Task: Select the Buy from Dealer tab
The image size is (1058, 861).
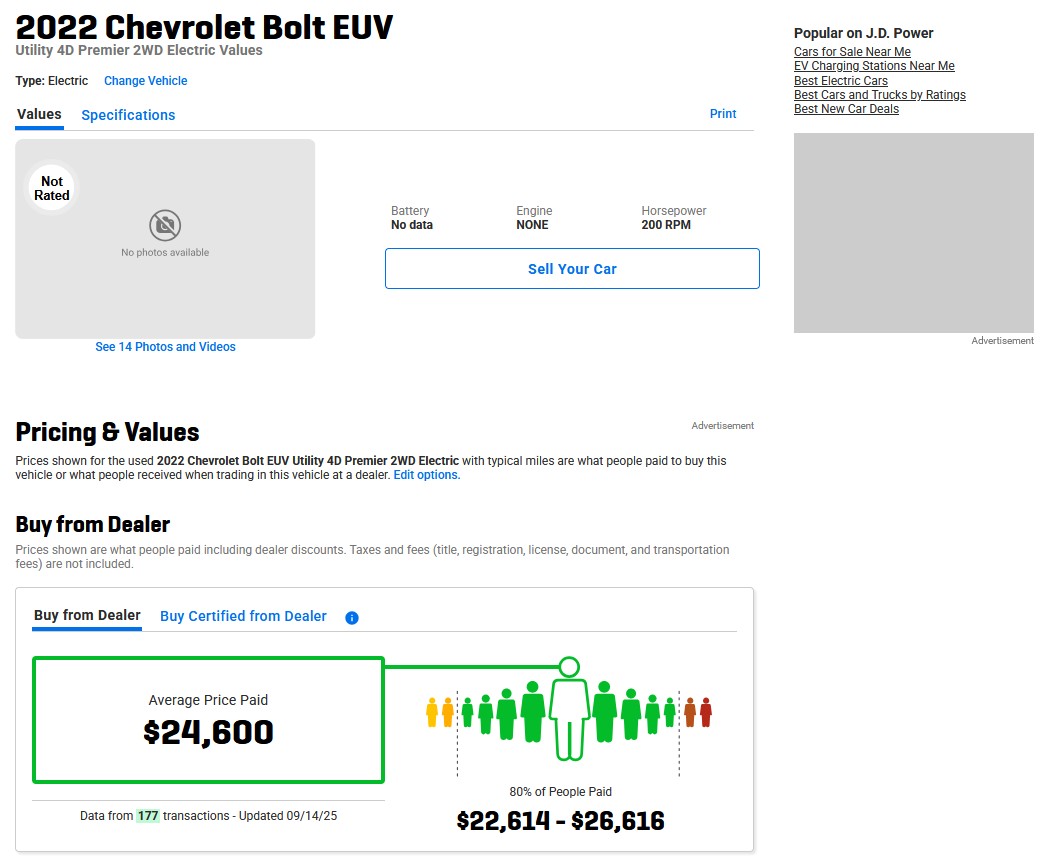Action: [87, 615]
